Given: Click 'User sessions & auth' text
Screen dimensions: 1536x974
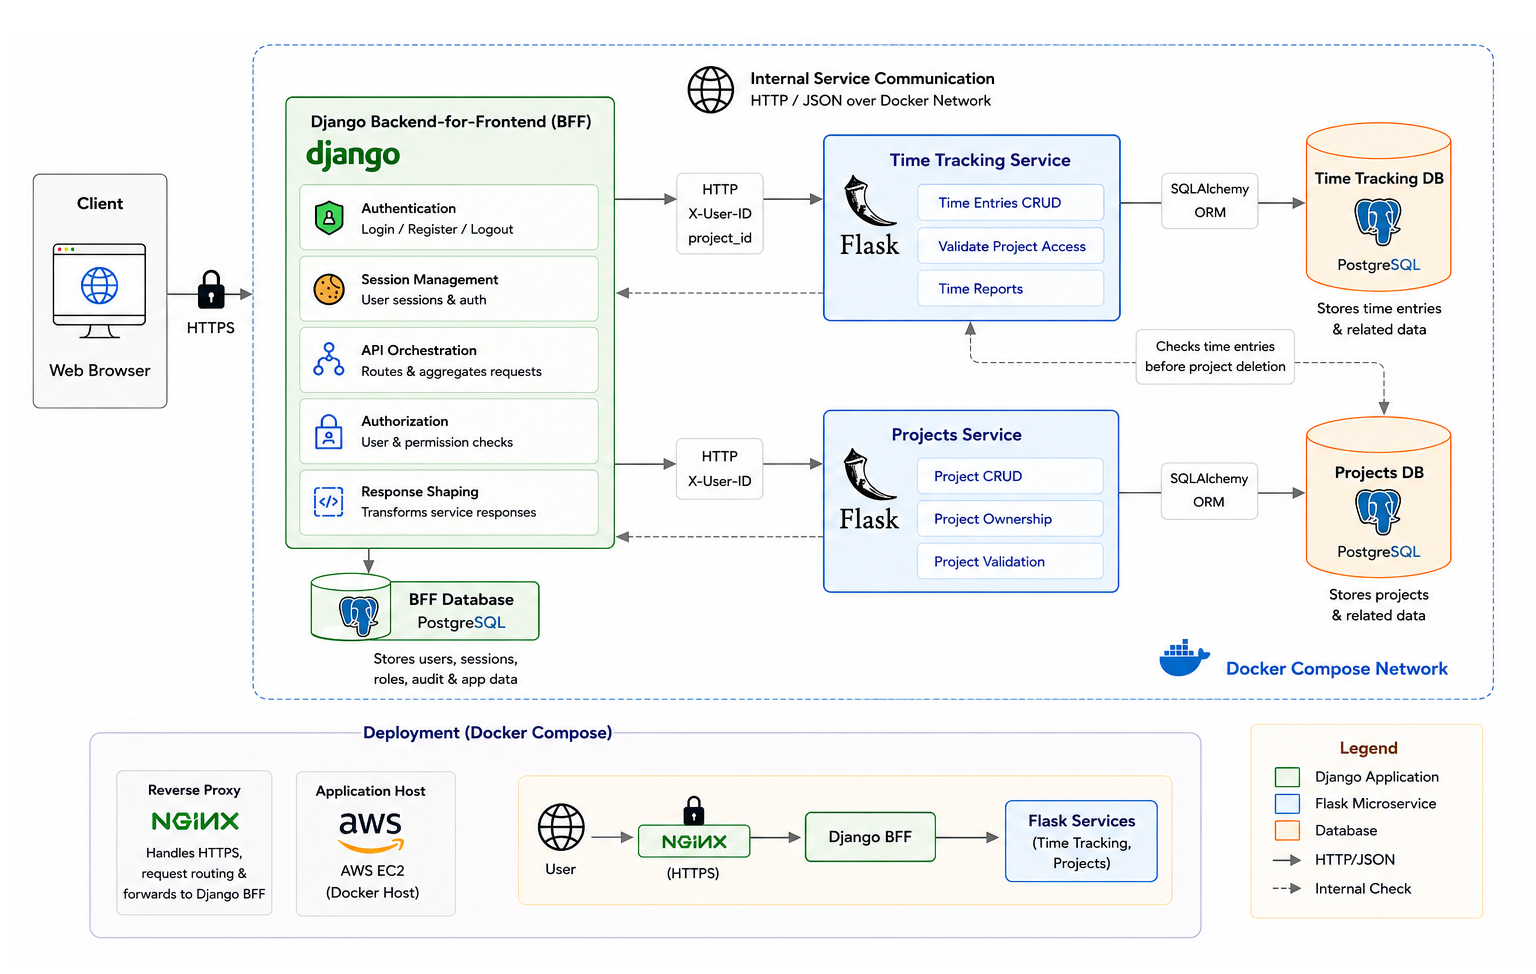Looking at the screenshot, I should click(x=424, y=300).
